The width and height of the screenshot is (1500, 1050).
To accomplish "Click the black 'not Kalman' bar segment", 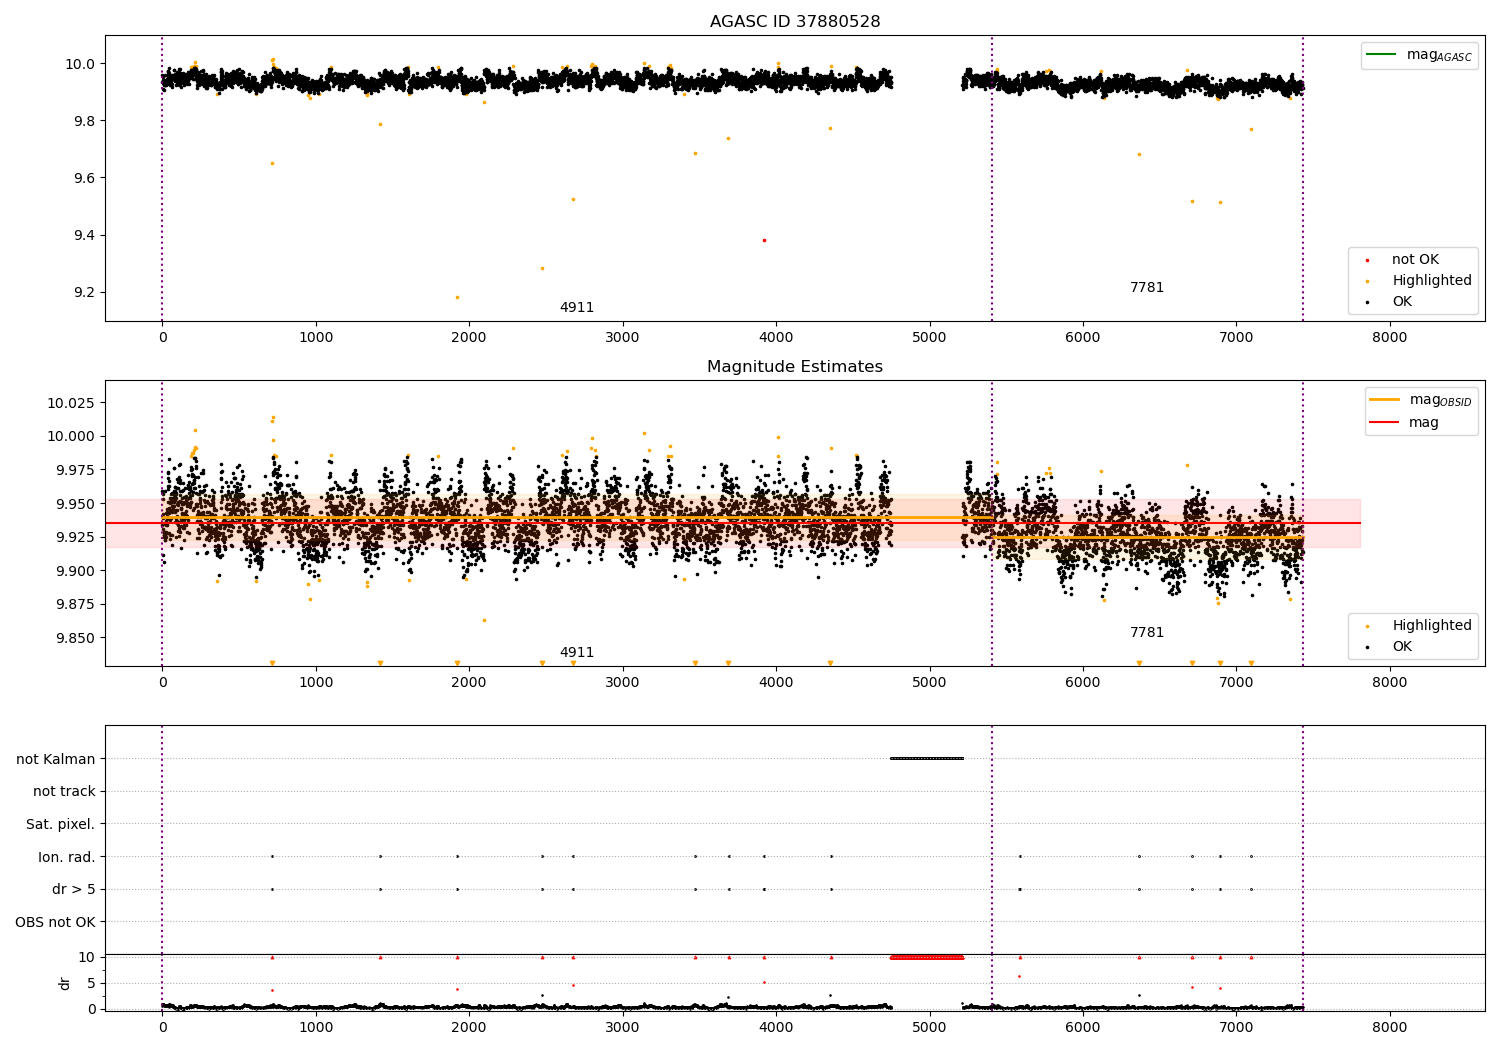I will [x=927, y=758].
